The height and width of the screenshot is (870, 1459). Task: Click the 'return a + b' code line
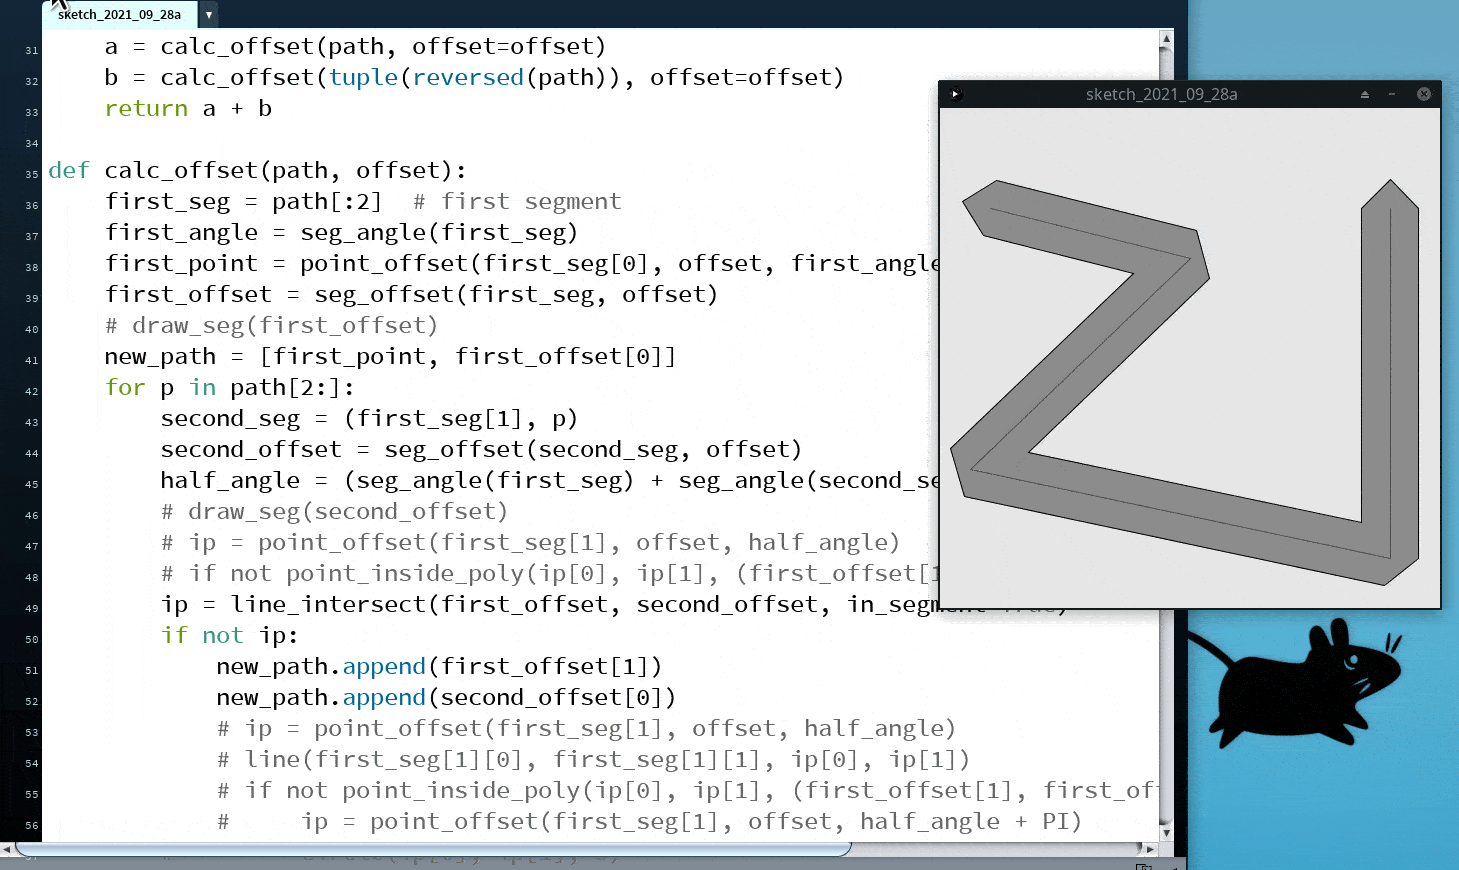point(188,109)
